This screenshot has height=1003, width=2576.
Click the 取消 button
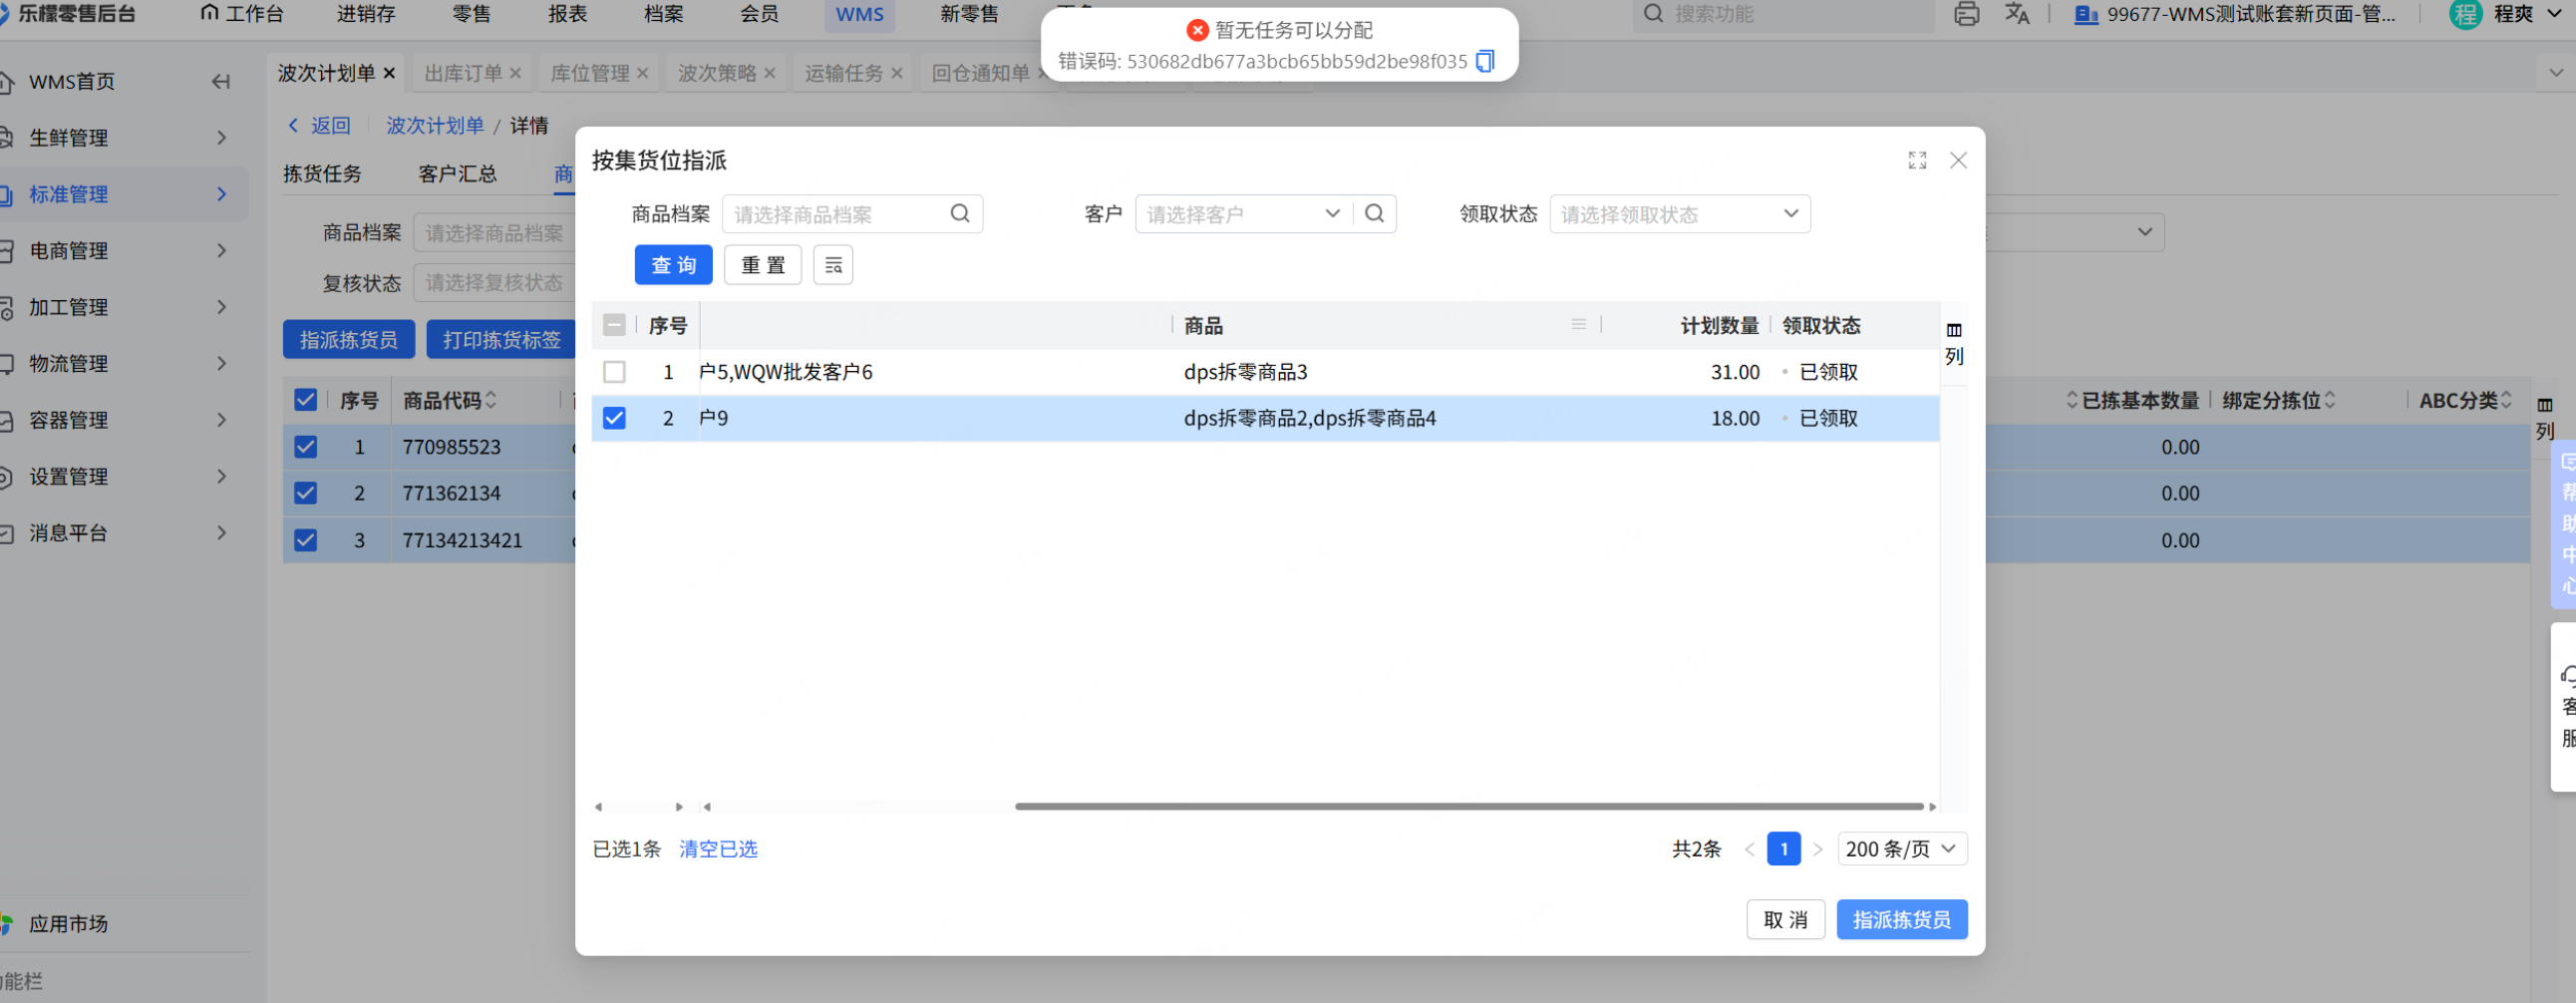coord(1786,920)
